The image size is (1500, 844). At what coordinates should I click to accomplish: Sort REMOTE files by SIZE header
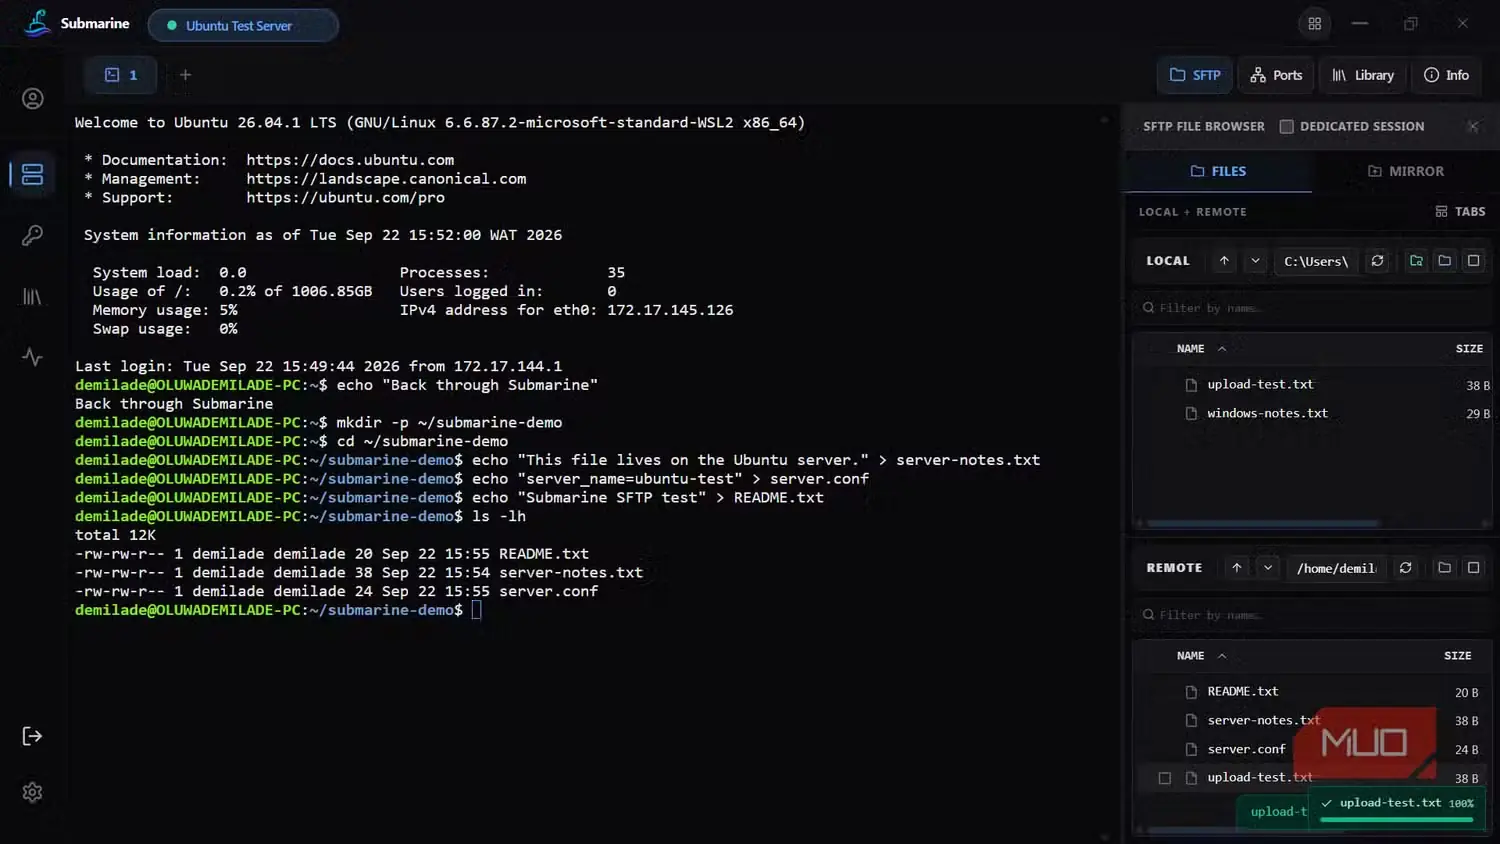(x=1458, y=656)
